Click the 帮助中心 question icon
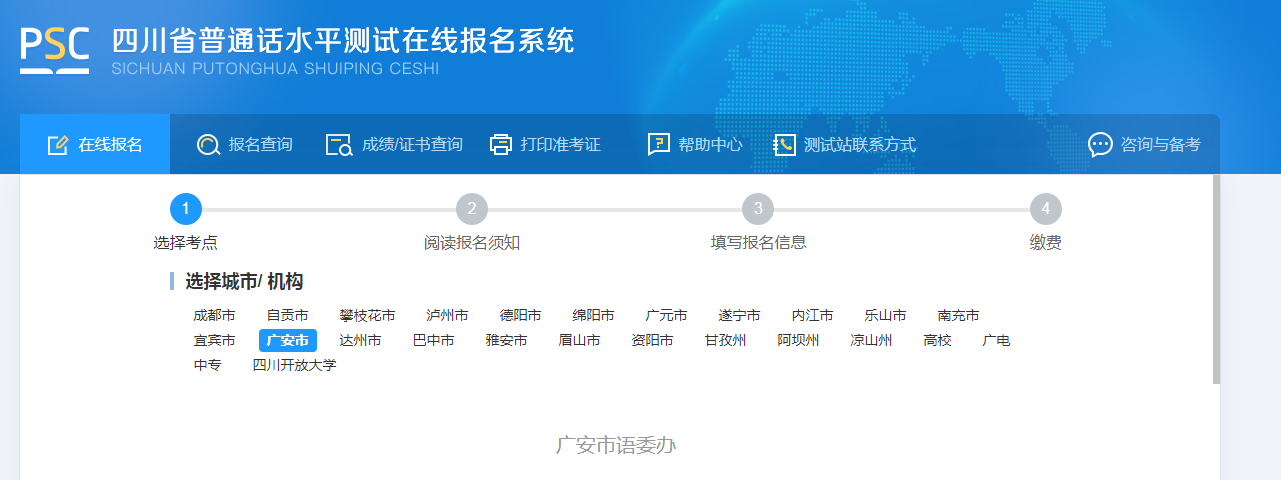The image size is (1281, 480). pyautogui.click(x=658, y=145)
